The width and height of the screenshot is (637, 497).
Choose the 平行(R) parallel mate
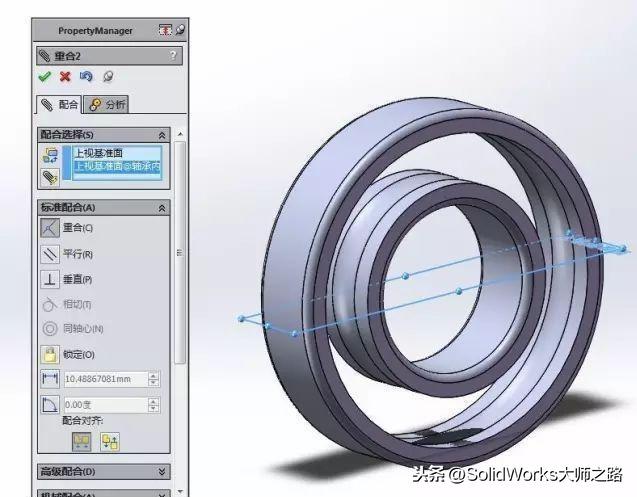pyautogui.click(x=67, y=254)
